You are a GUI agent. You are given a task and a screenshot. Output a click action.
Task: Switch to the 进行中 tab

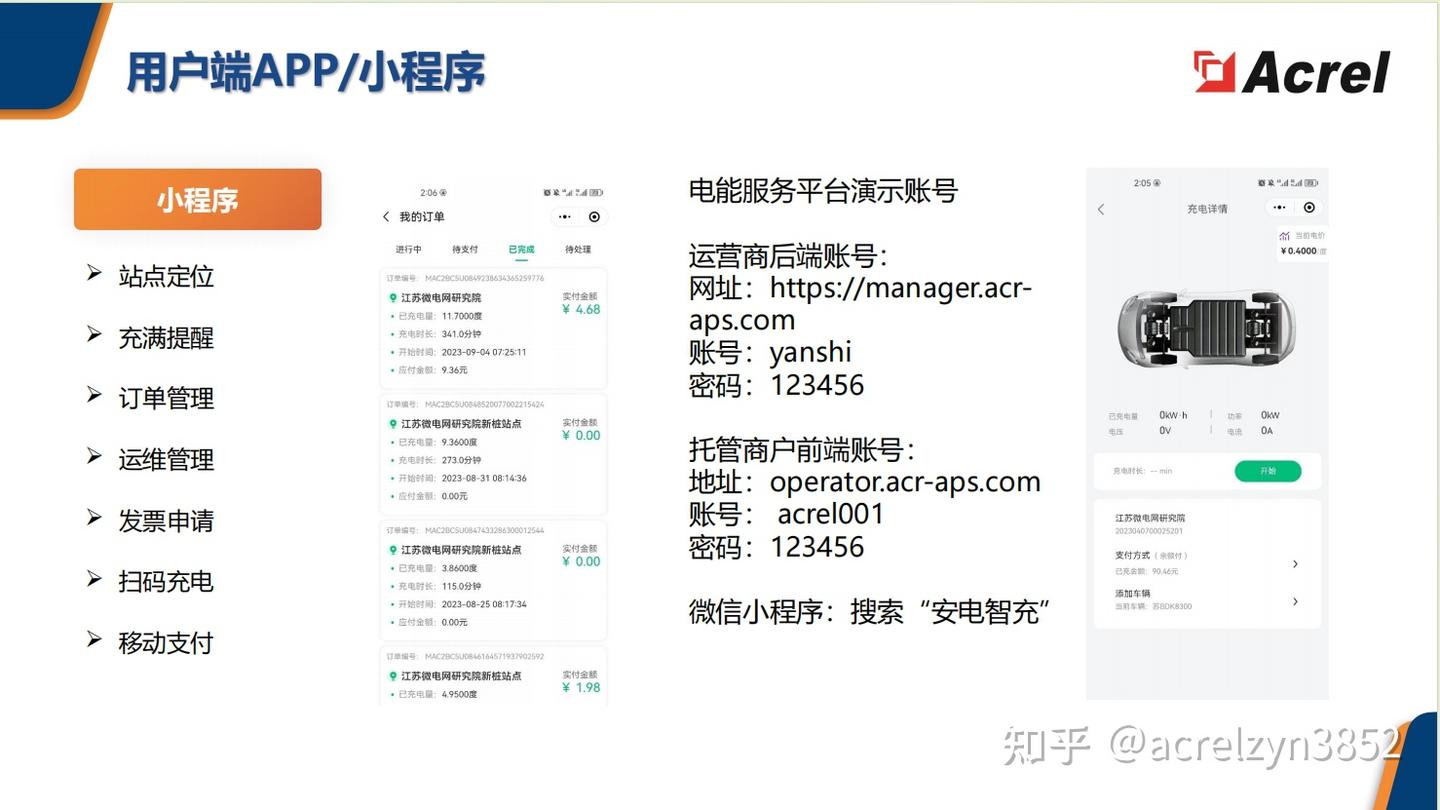pos(409,249)
